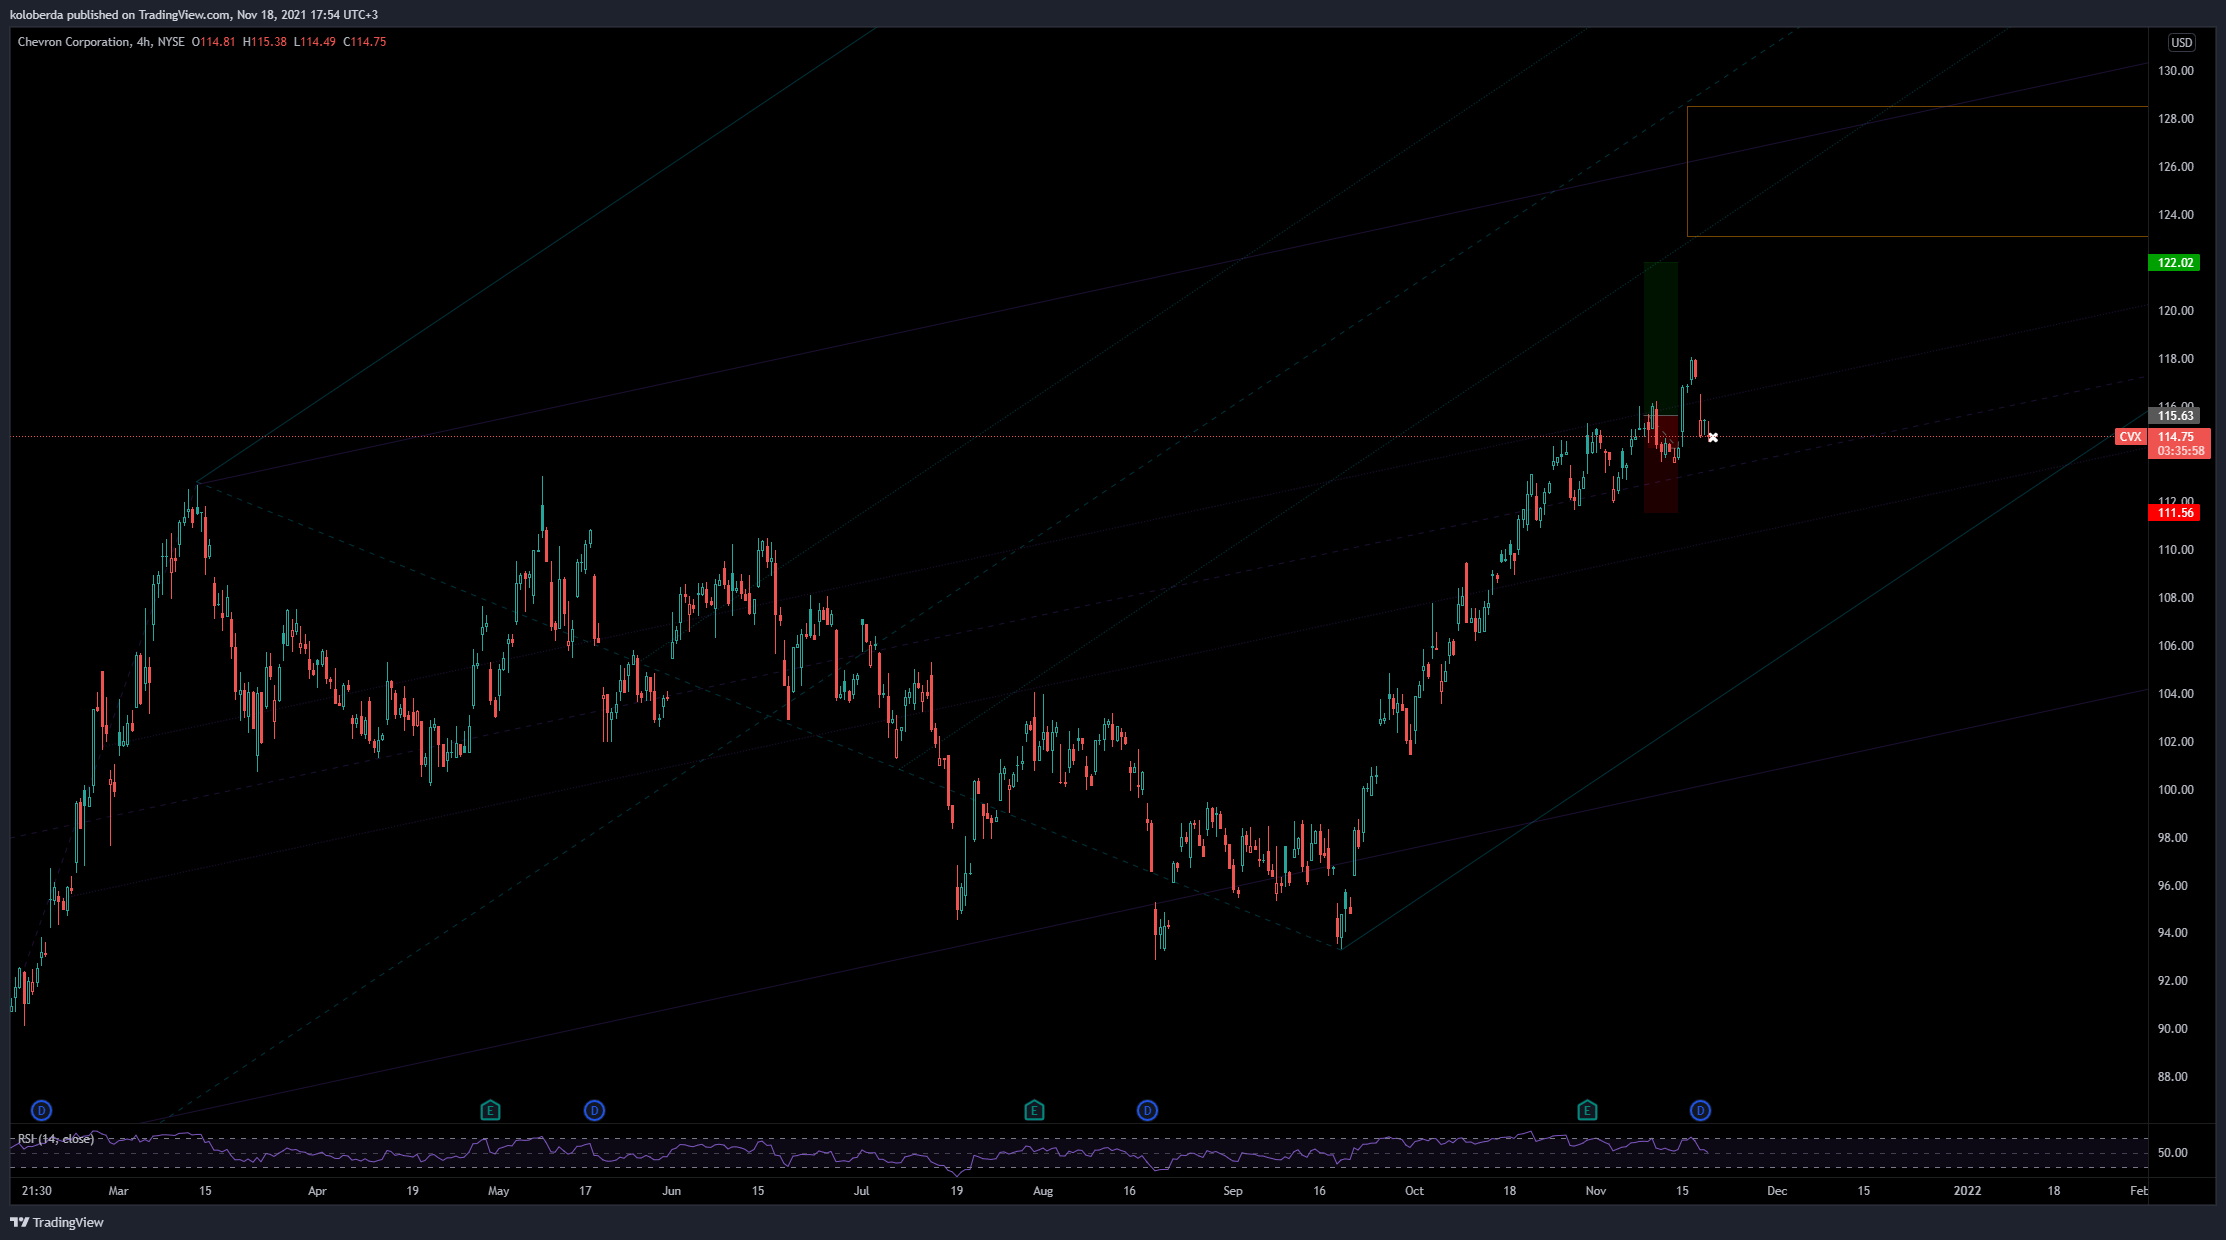Open the dividend marker after 16 August
This screenshot has width=2226, height=1240.
tap(1147, 1110)
